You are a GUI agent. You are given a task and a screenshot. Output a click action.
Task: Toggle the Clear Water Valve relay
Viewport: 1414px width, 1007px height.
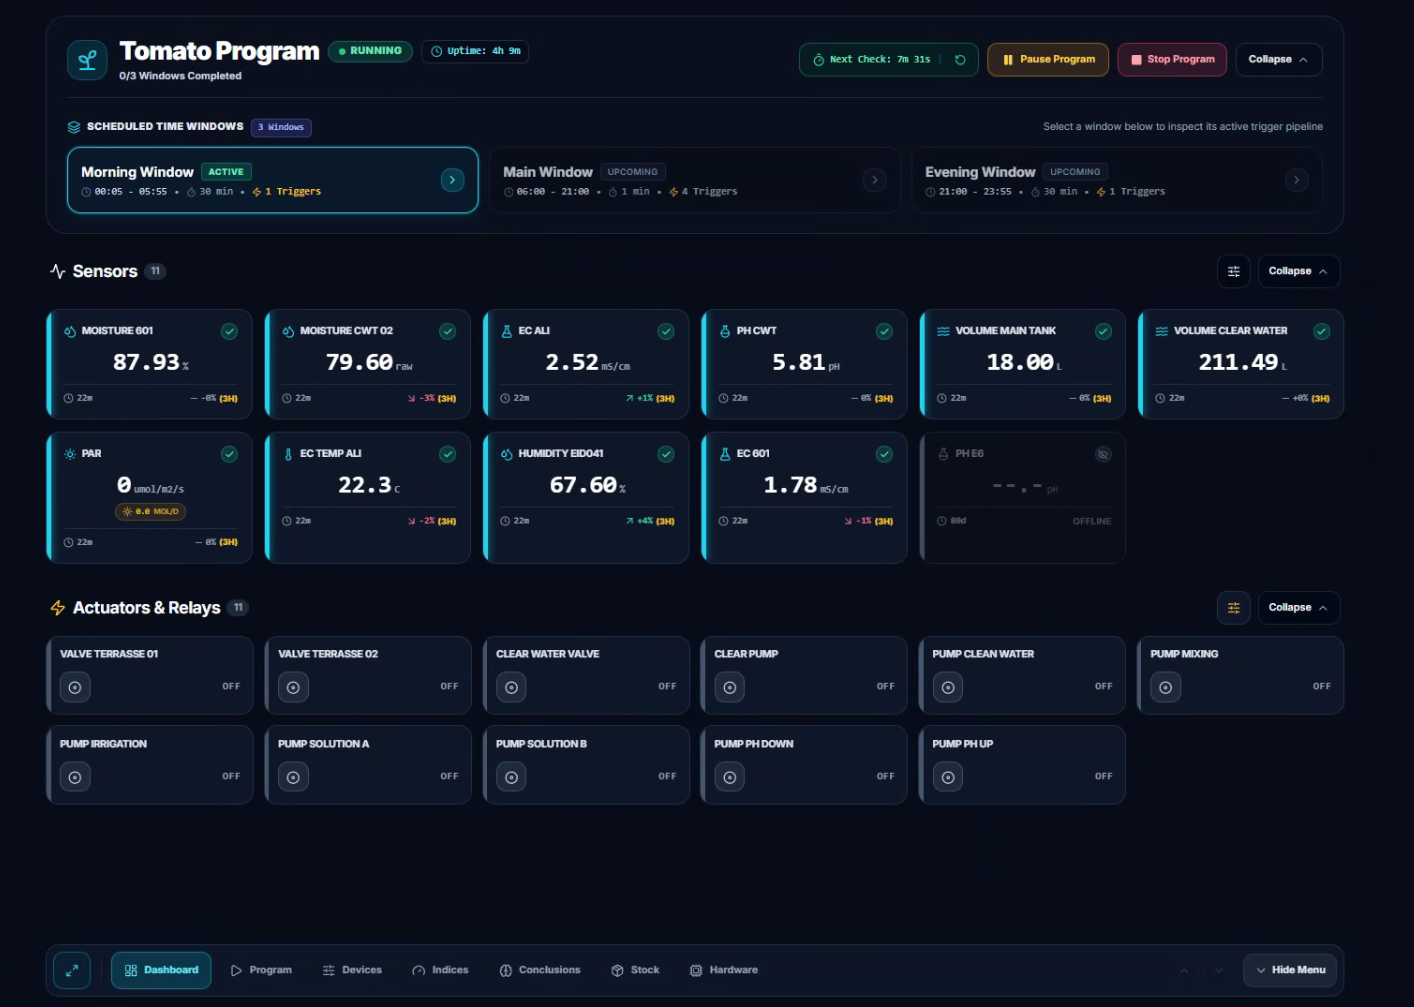click(x=511, y=687)
